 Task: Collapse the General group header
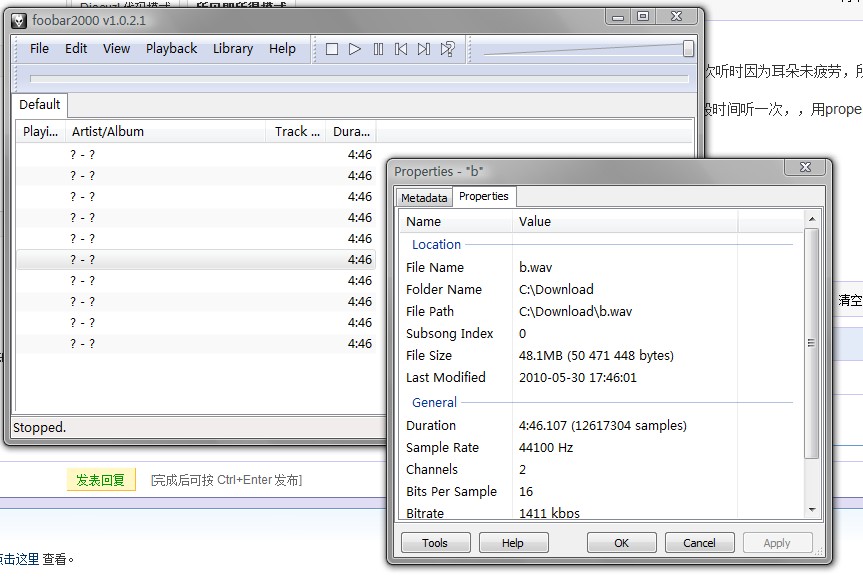[434, 402]
